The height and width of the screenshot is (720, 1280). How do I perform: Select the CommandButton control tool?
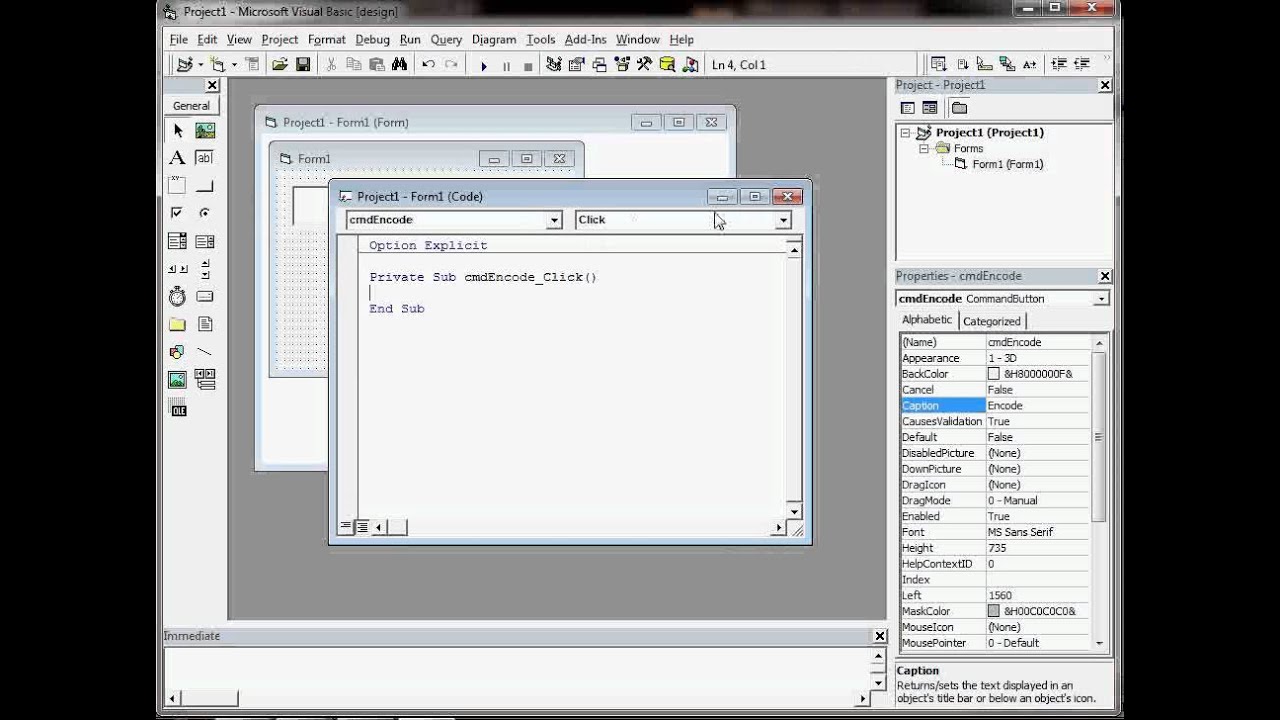205,185
